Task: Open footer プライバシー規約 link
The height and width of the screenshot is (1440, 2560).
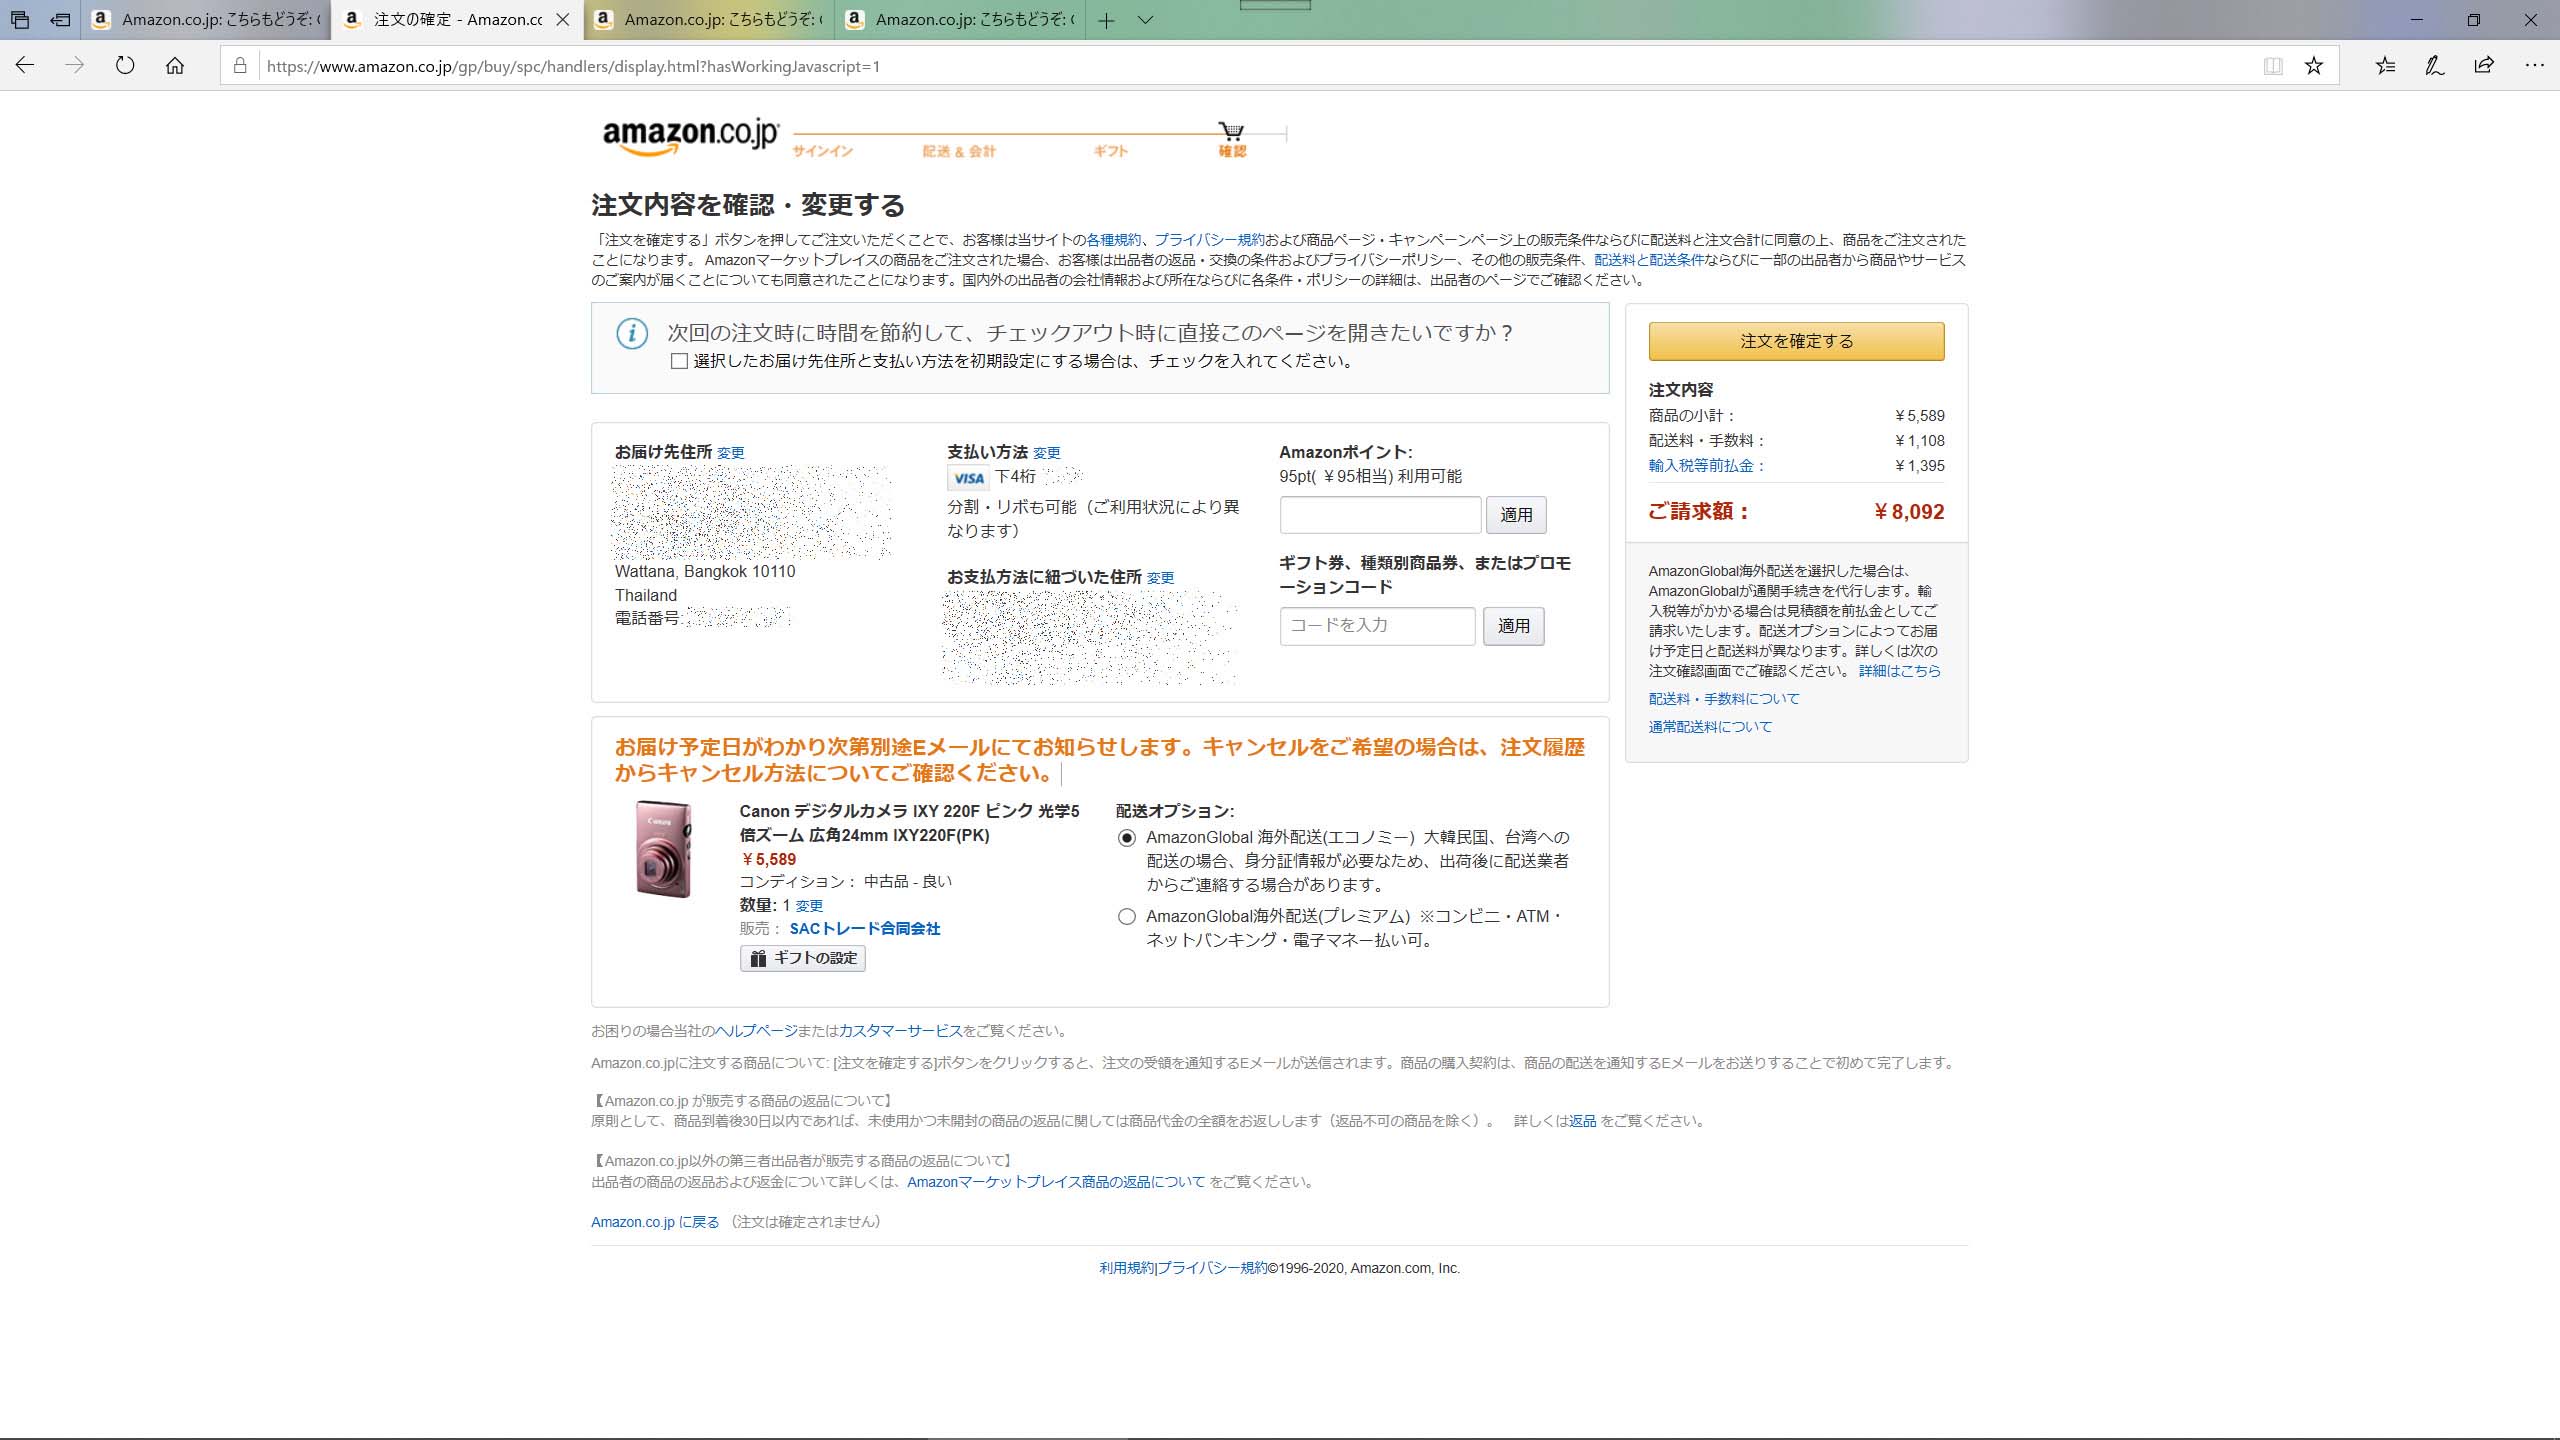Action: click(x=1212, y=1268)
